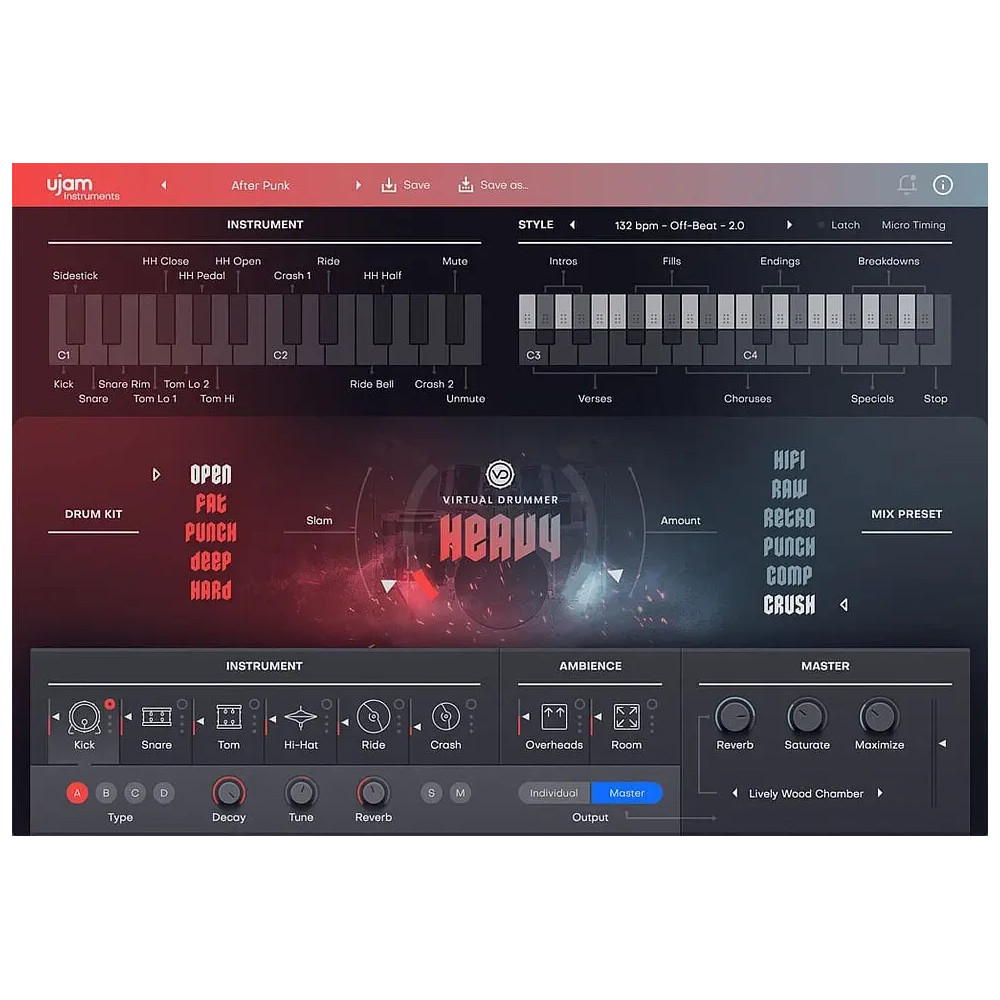
Task: Select the Room ambience icon
Action: point(626,718)
